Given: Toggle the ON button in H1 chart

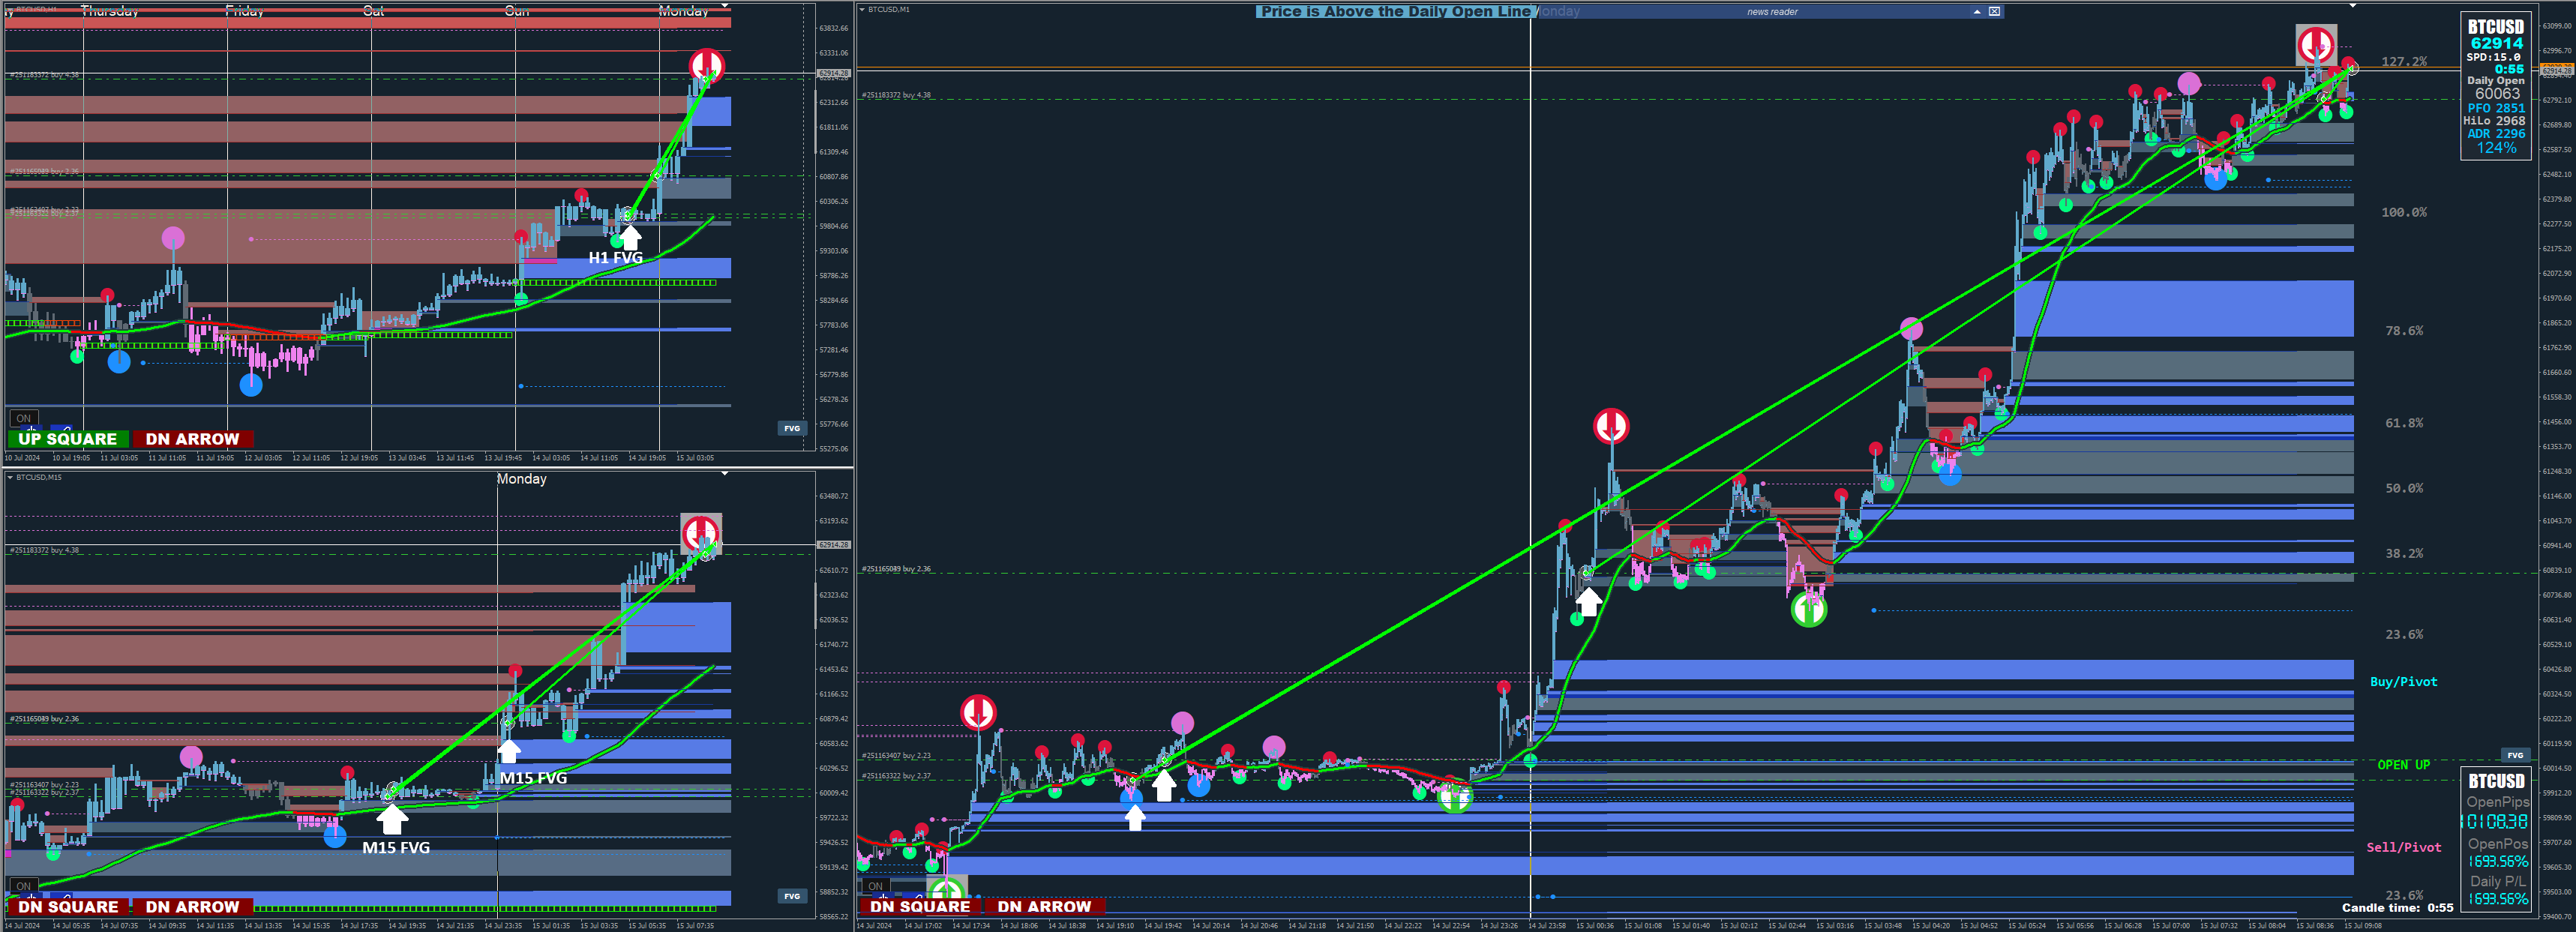Looking at the screenshot, I should click(x=23, y=418).
